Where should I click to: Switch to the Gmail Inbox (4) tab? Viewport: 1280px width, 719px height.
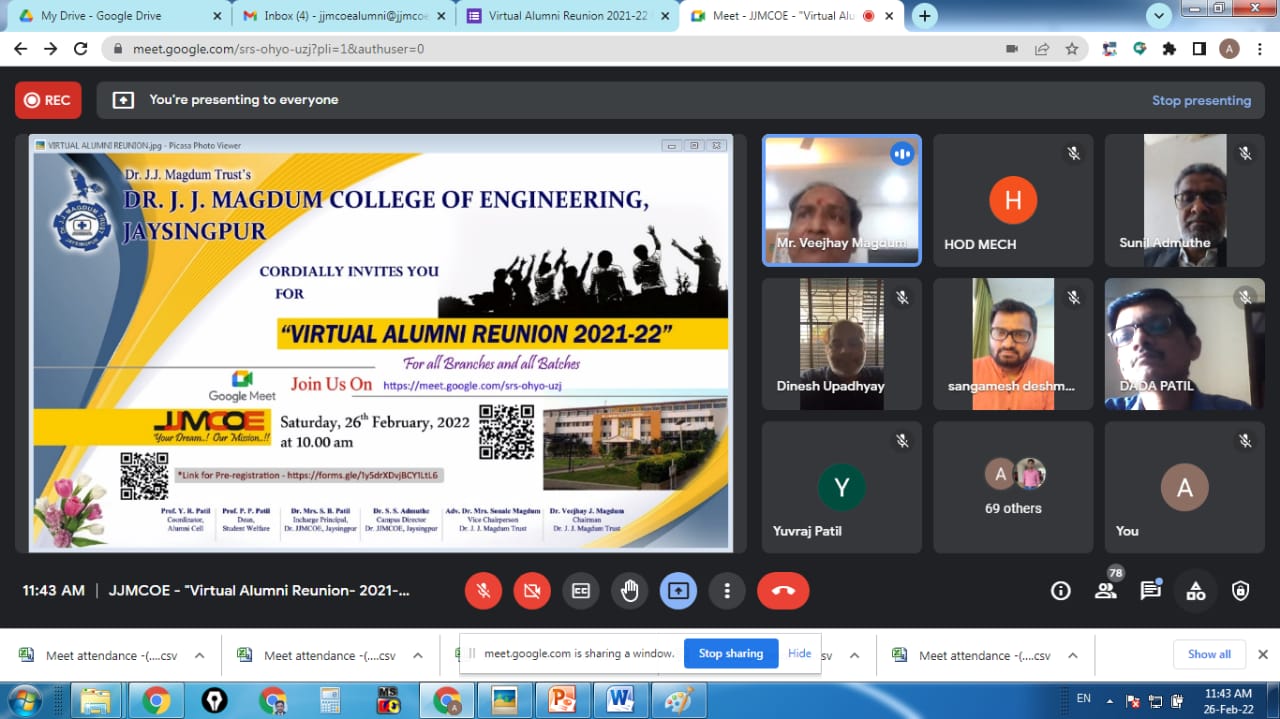click(346, 16)
